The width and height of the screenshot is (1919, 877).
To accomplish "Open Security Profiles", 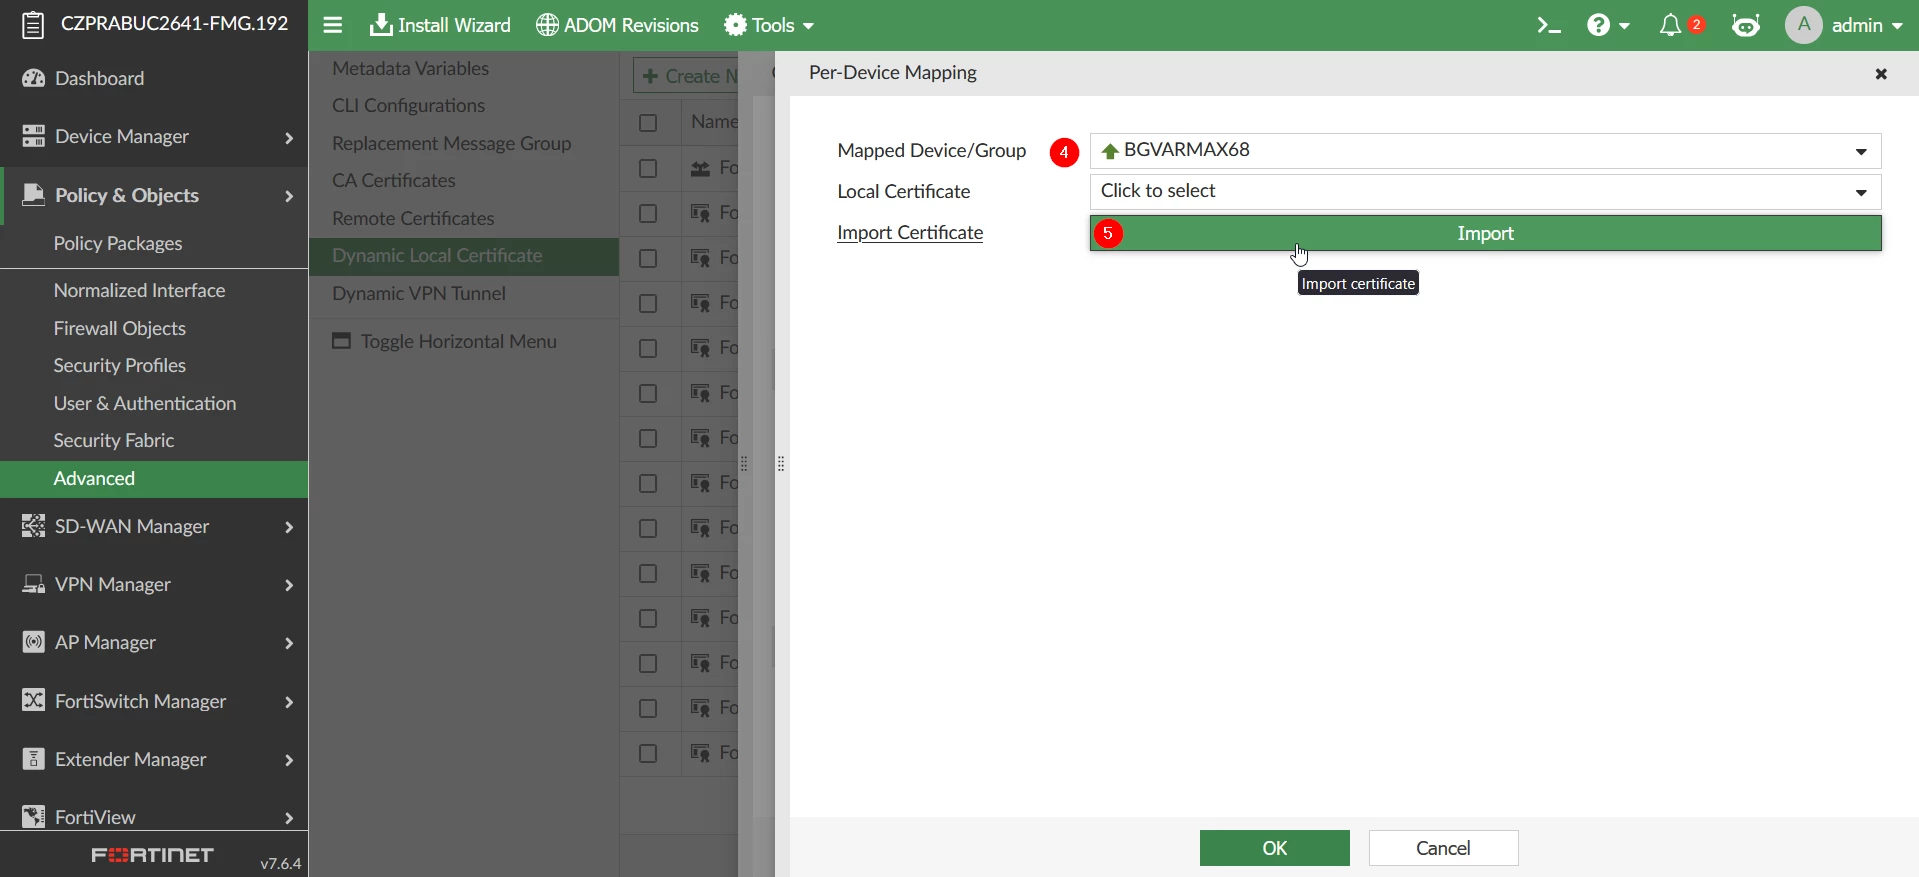I will point(119,365).
